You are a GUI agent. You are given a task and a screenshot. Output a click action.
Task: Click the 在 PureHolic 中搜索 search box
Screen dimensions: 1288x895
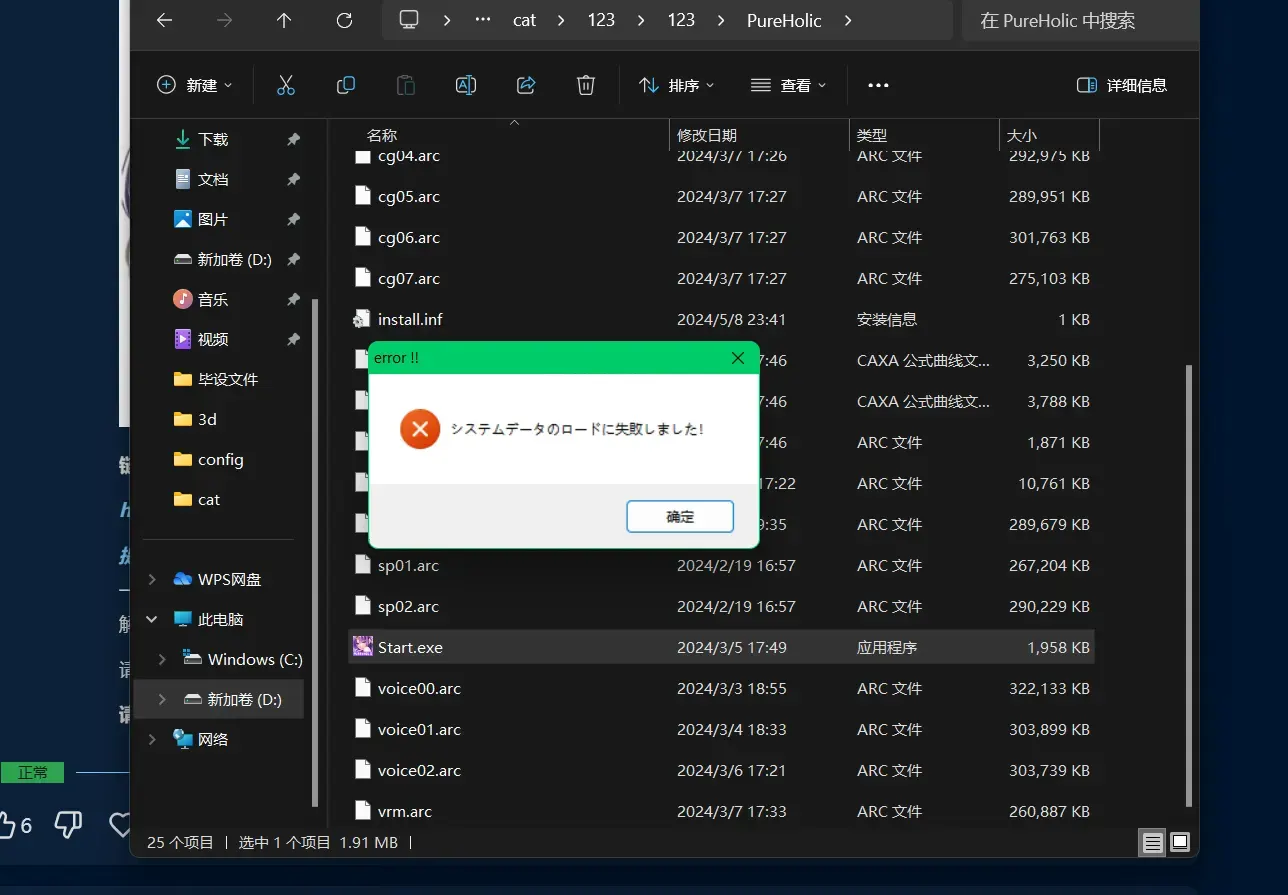coord(1080,20)
